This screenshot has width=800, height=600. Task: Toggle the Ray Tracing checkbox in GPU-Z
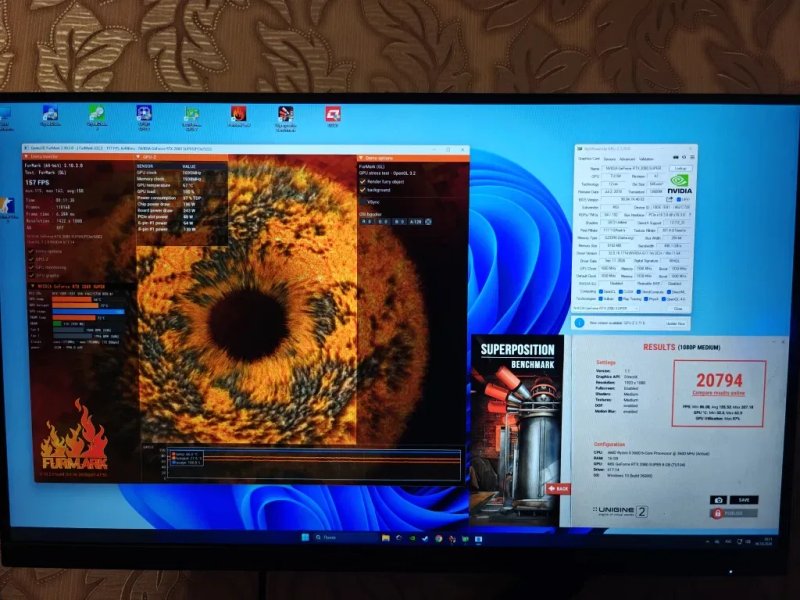(620, 299)
